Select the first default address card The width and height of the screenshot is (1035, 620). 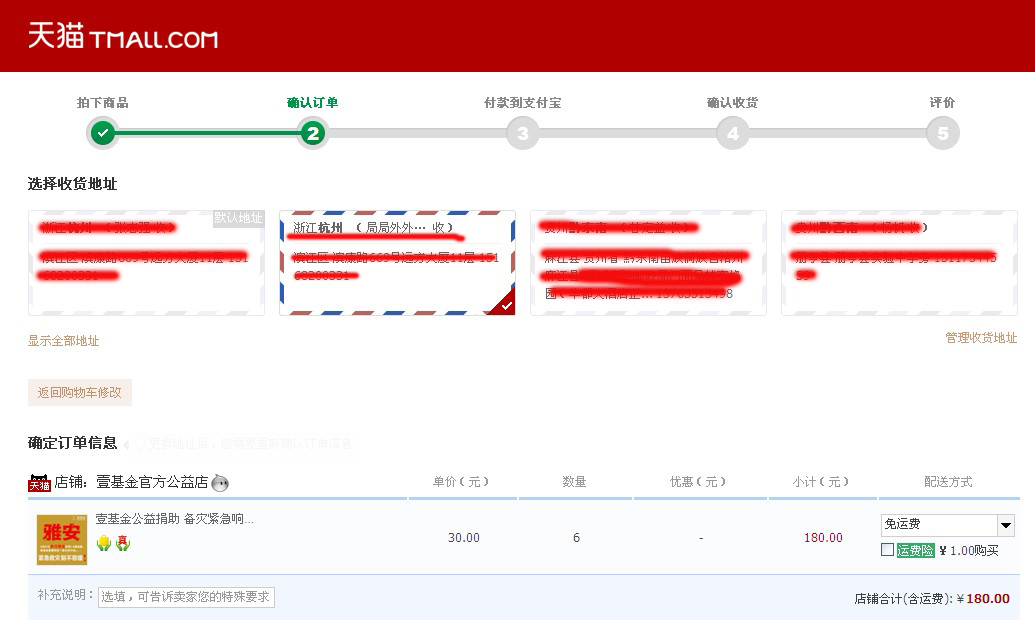tap(146, 263)
